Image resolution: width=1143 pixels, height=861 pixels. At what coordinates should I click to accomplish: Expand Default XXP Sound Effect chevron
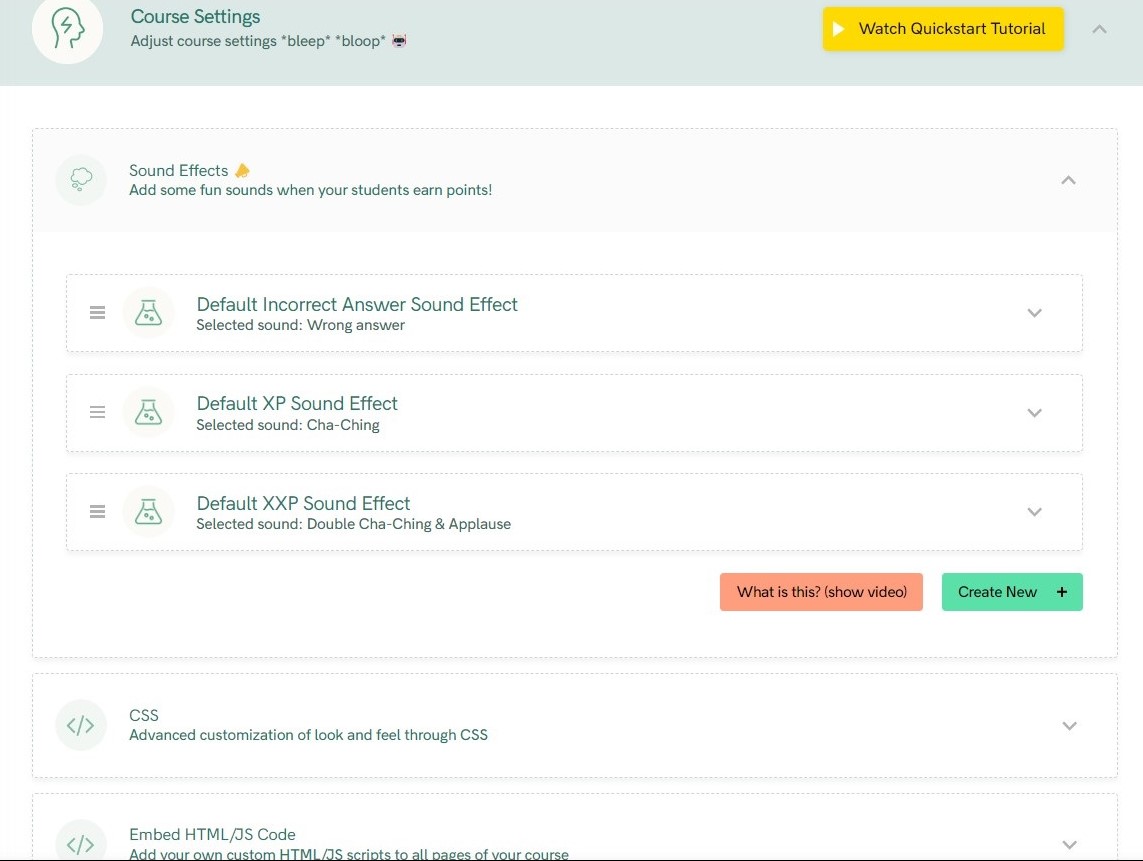click(x=1034, y=512)
